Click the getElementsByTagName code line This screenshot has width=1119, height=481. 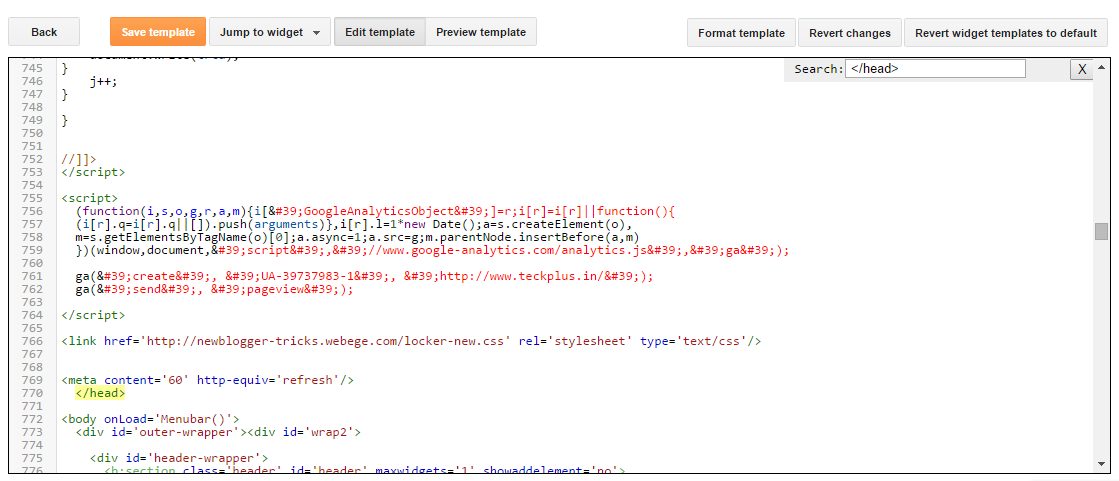[x=357, y=237]
